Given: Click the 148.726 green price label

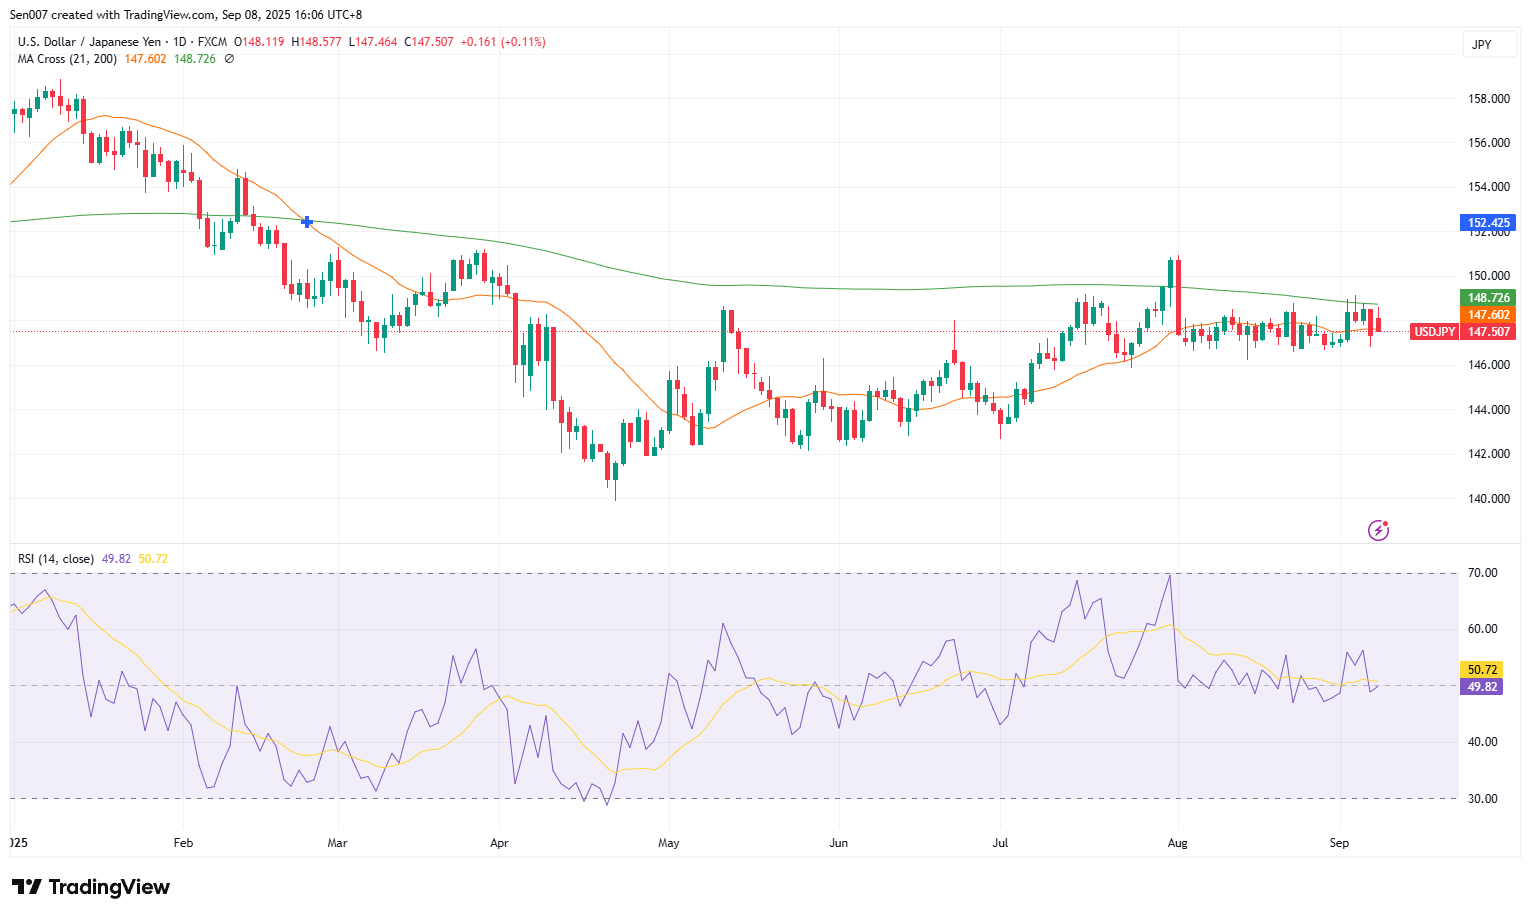Looking at the screenshot, I should point(1489,298).
